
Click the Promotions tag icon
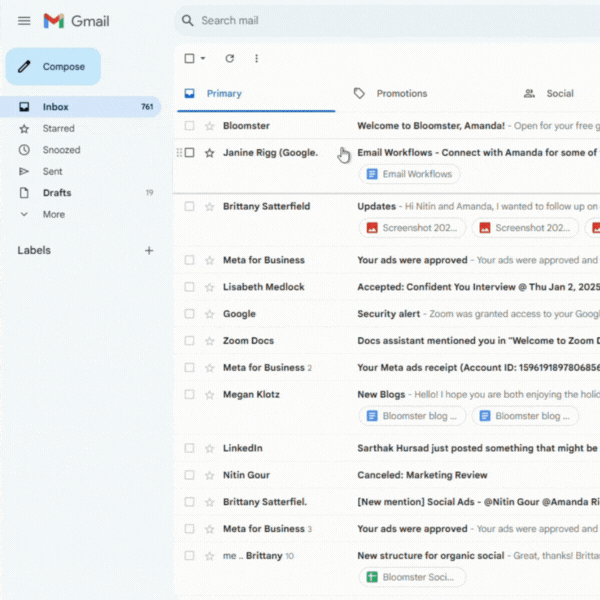point(359,93)
